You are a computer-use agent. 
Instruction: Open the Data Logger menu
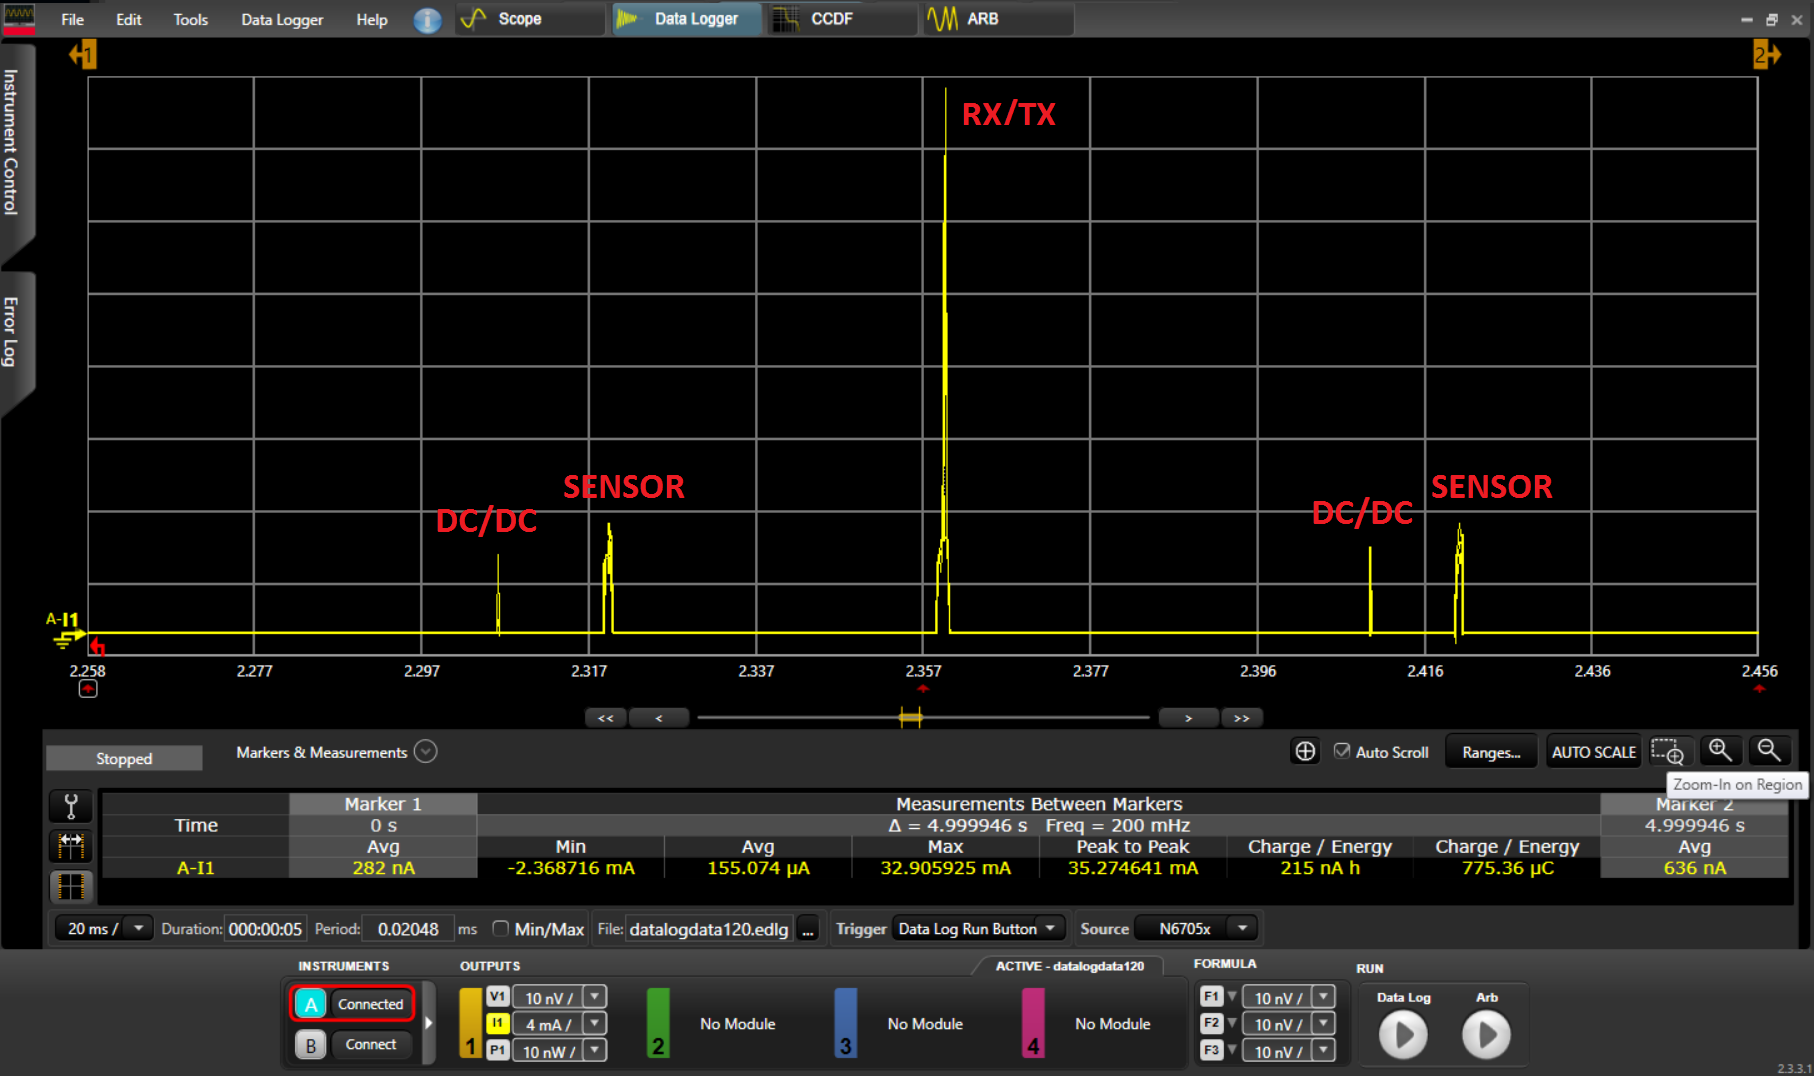[x=282, y=19]
